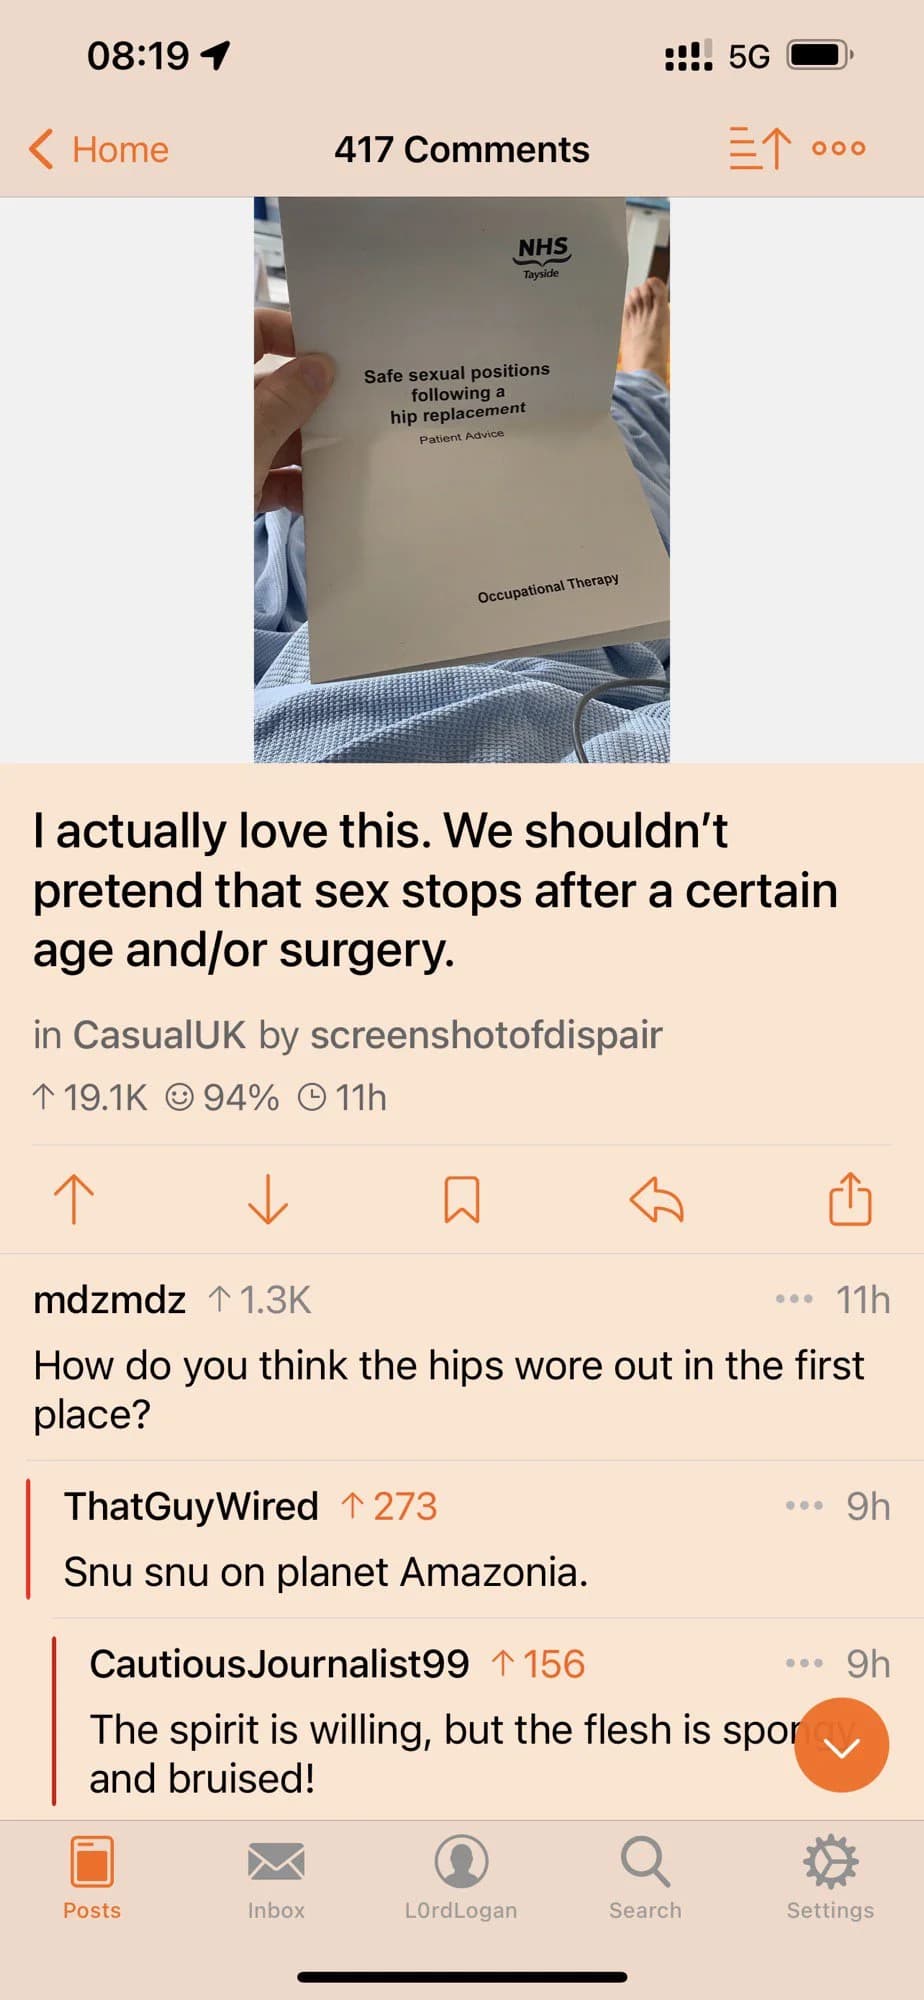
Task: Open the L0rdLogan profile tab
Action: 461,1877
